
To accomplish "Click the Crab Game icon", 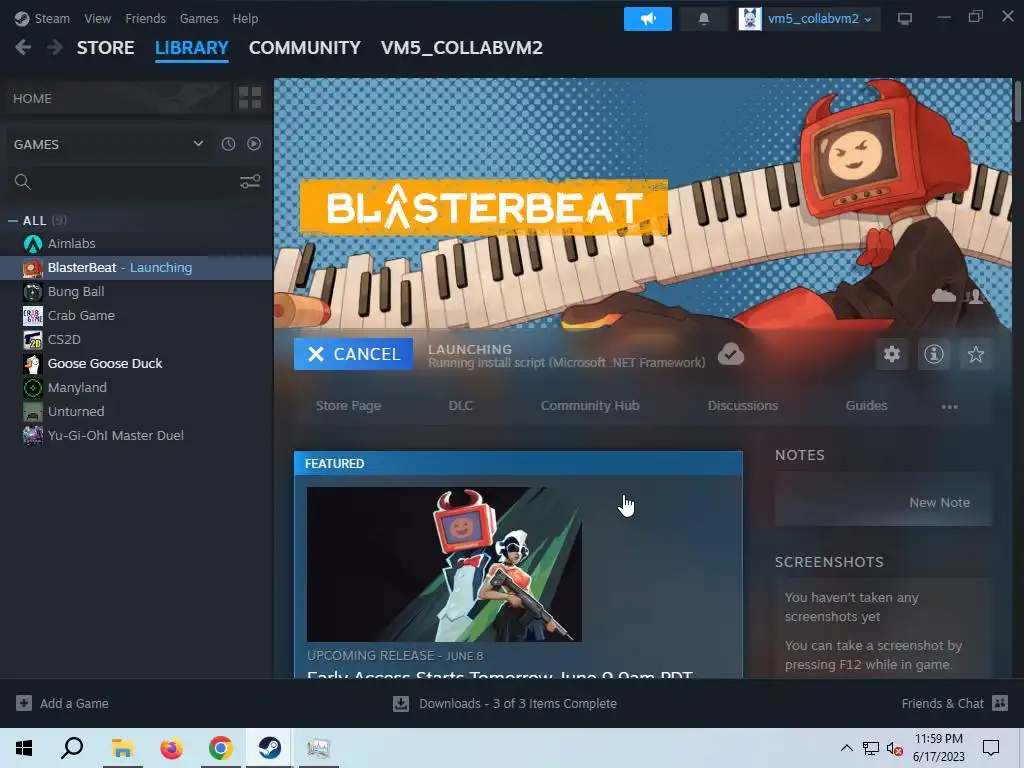I will [33, 315].
